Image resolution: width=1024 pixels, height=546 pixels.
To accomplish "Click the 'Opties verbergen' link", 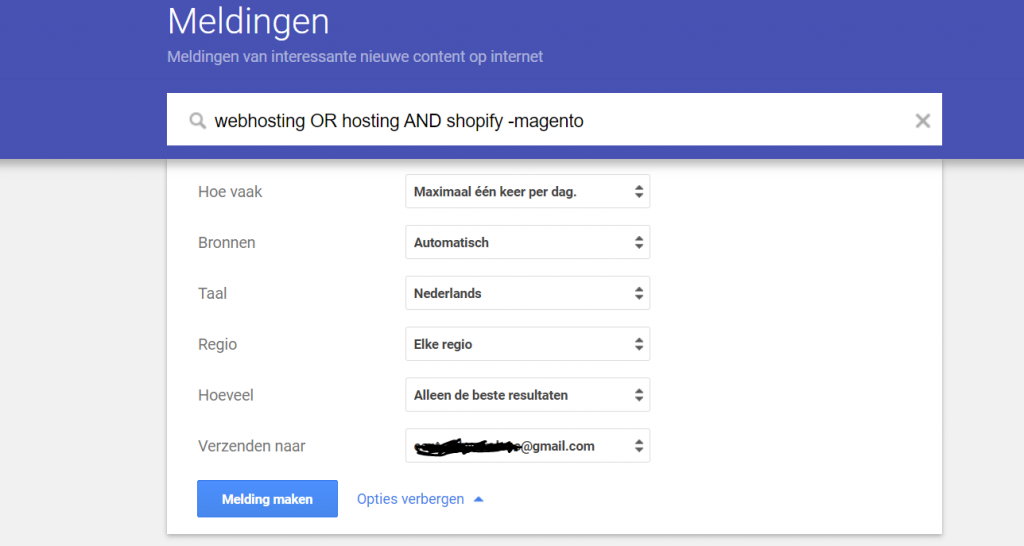I will (x=410, y=499).
